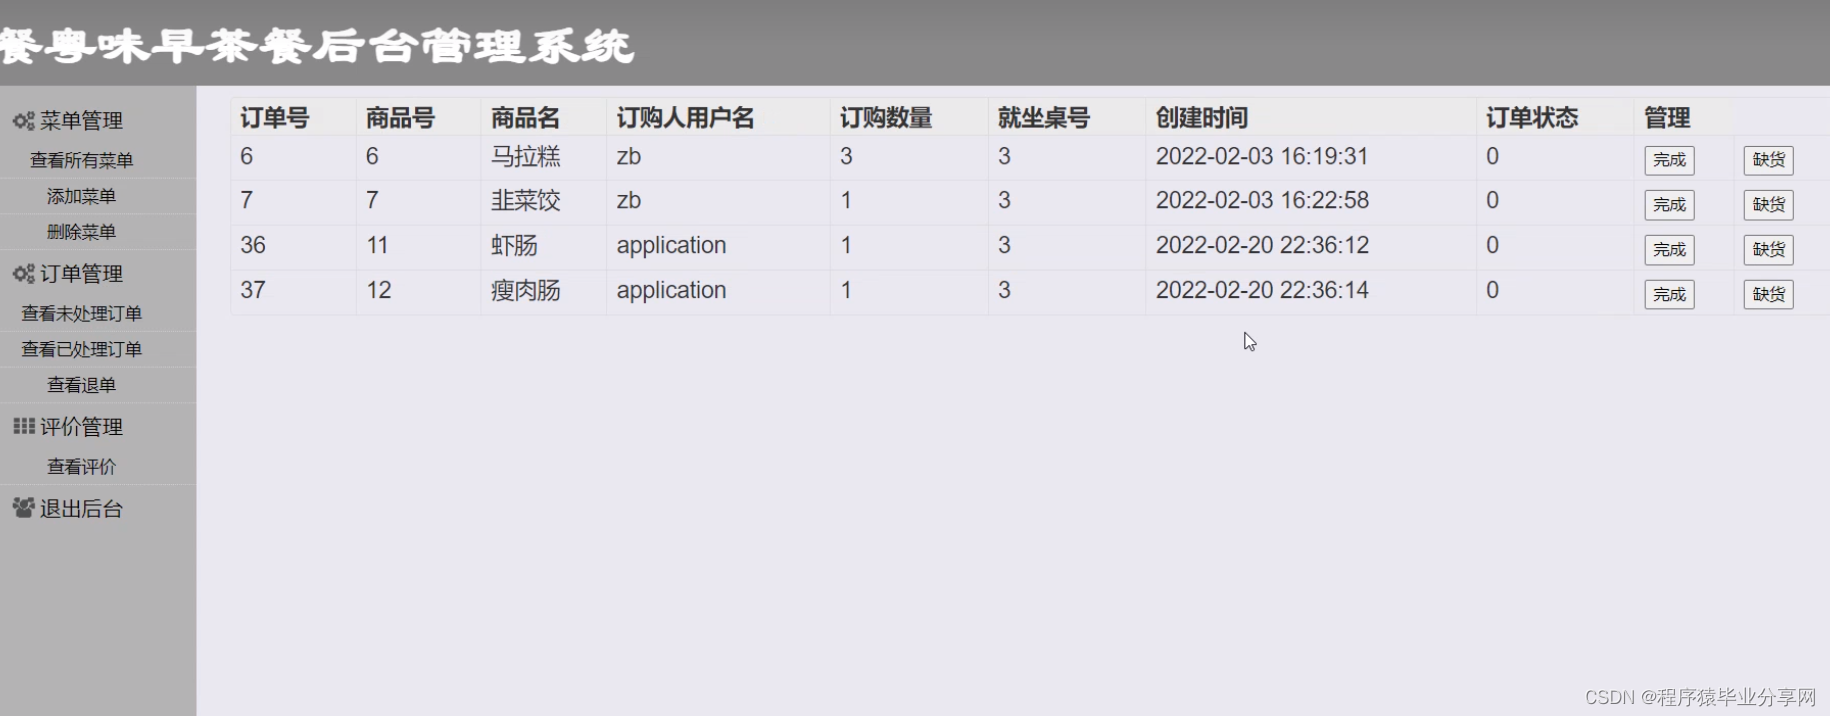The width and height of the screenshot is (1830, 716).
Task: Click the gears icon beside 菜单管理
Action: pyautogui.click(x=24, y=121)
